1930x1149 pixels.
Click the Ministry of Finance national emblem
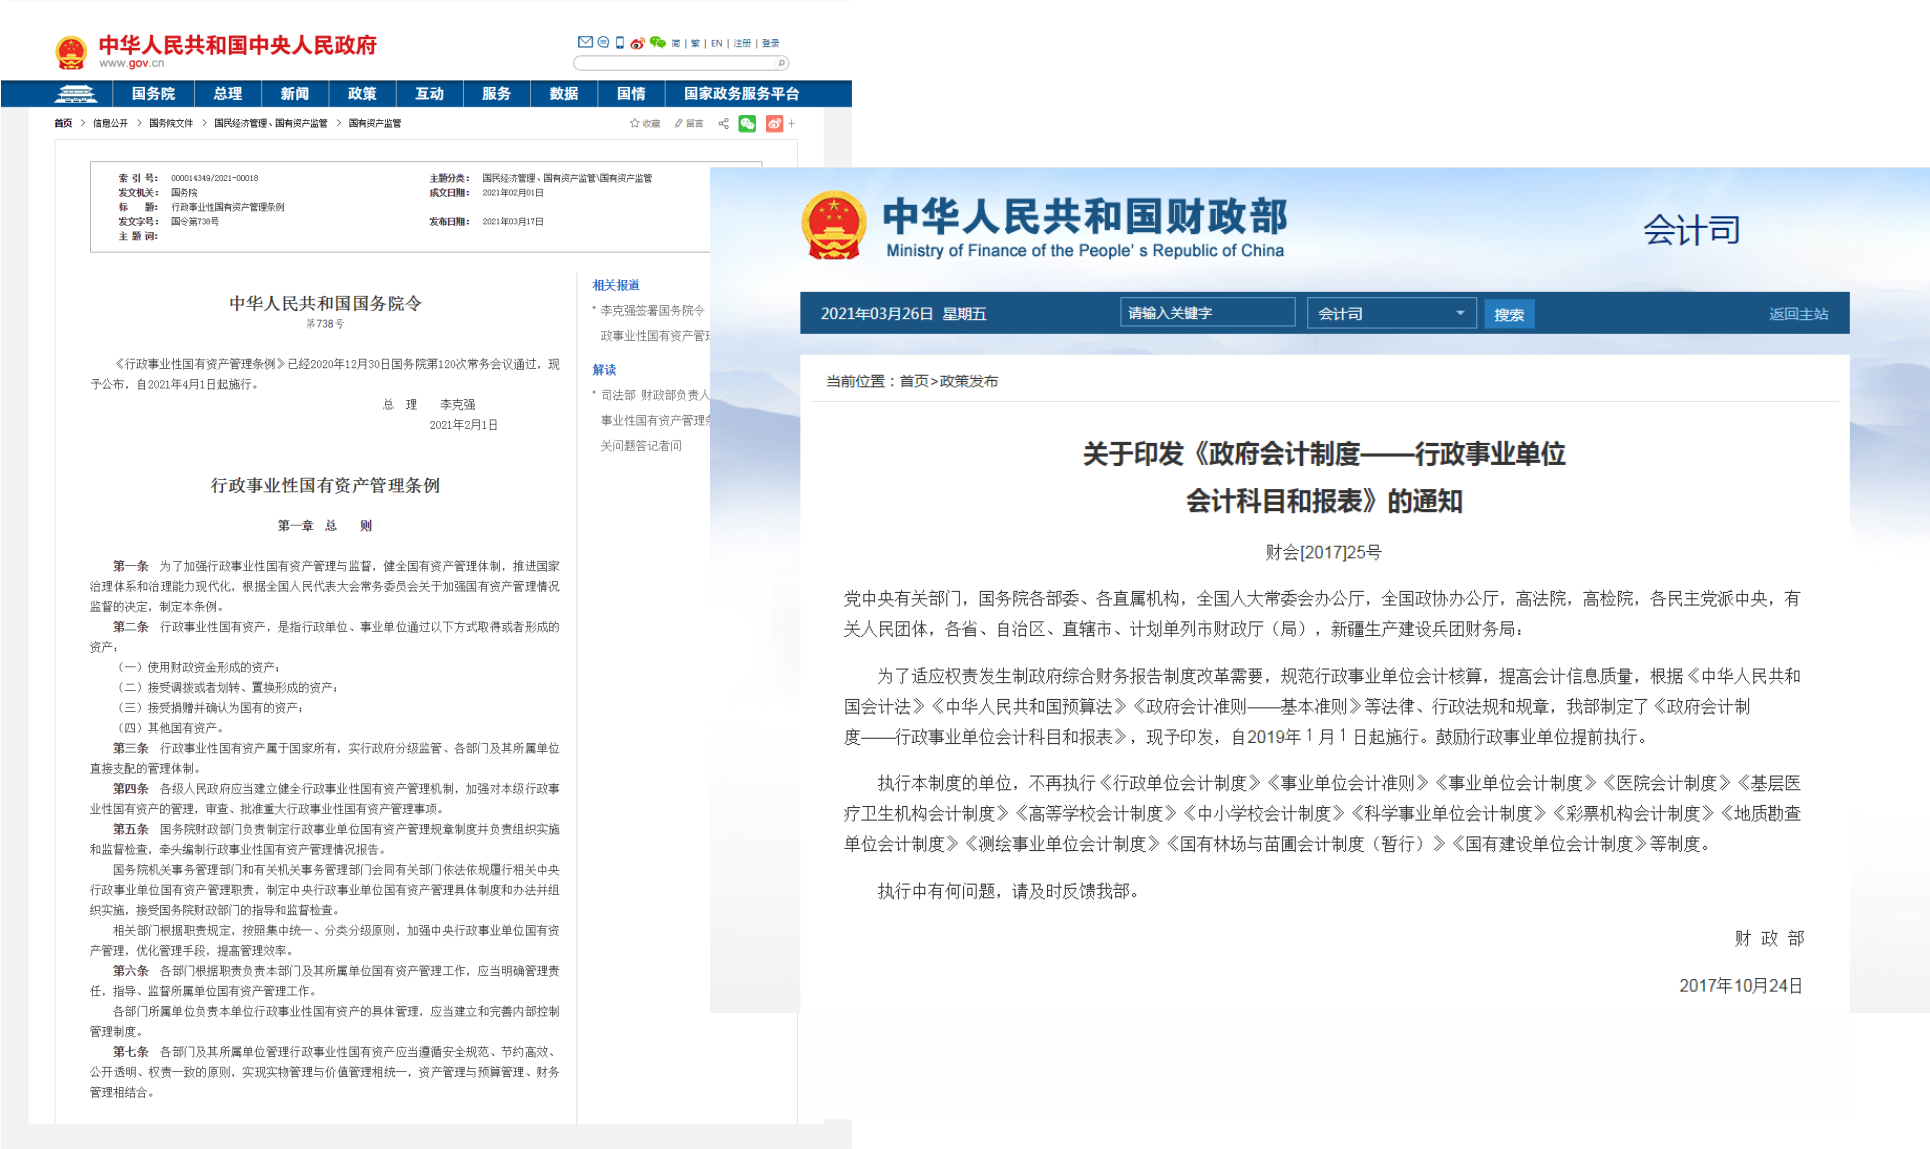click(x=834, y=226)
